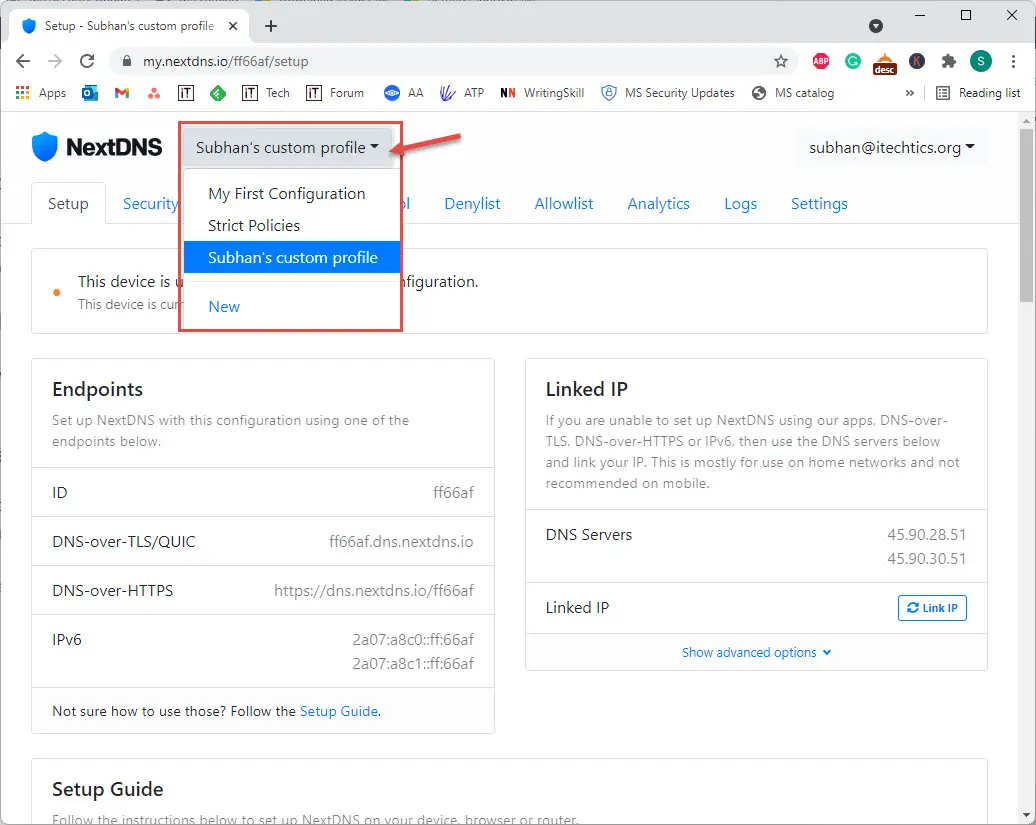Select Subhan's custom profile entry
1036x825 pixels.
point(291,257)
